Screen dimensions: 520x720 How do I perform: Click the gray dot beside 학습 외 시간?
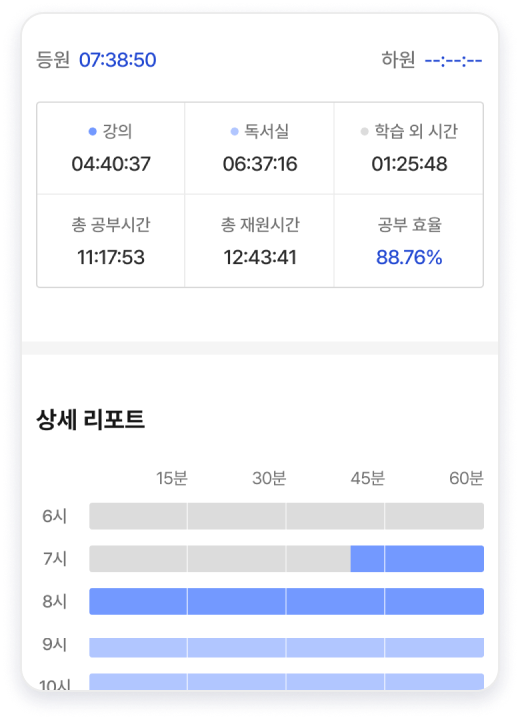364,131
